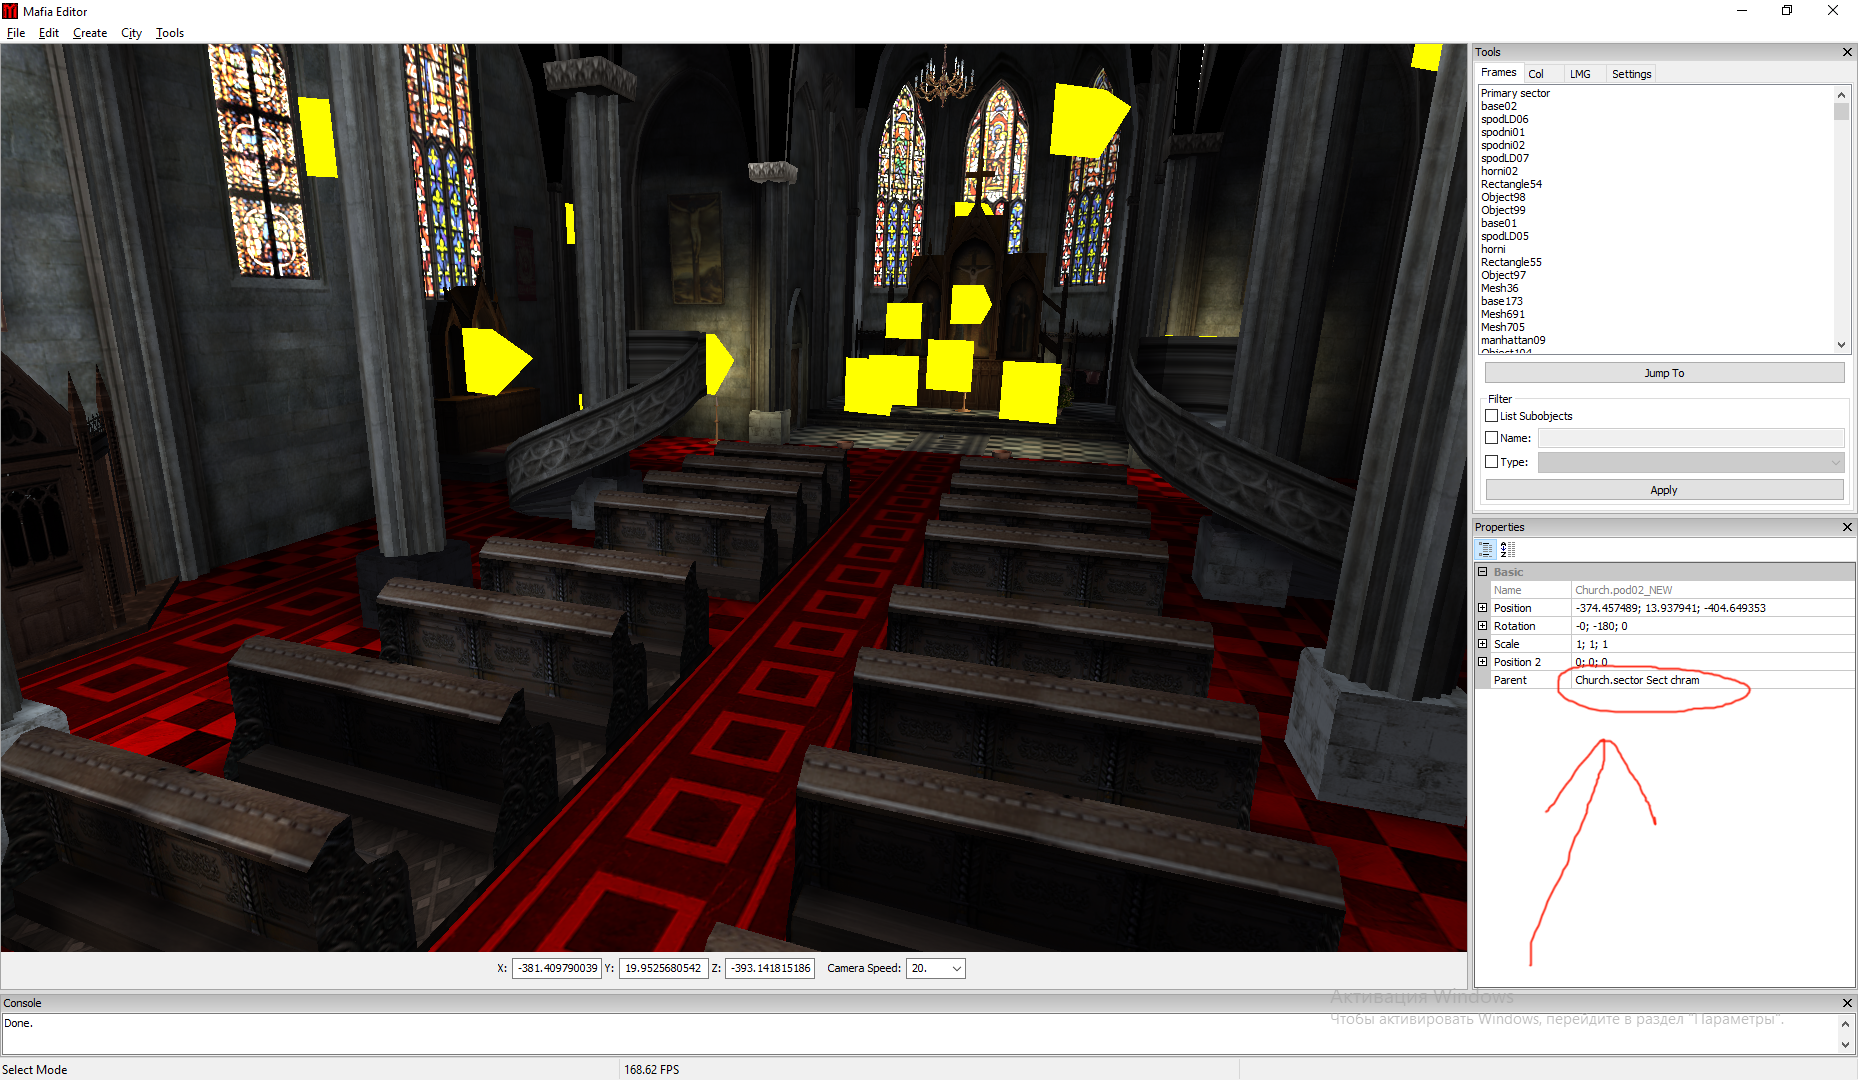Select Rectangle55 in frames list
This screenshot has height=1080, width=1858.
1511,262
